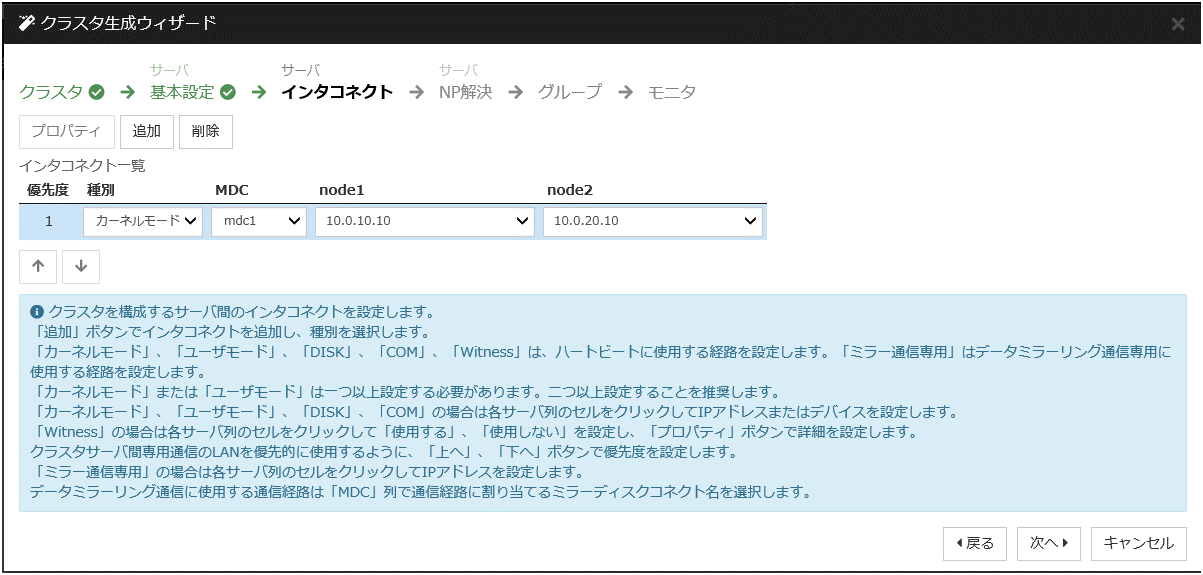Expand the node1 IP address dropdown
The height and width of the screenshot is (575, 1203).
tap(424, 221)
